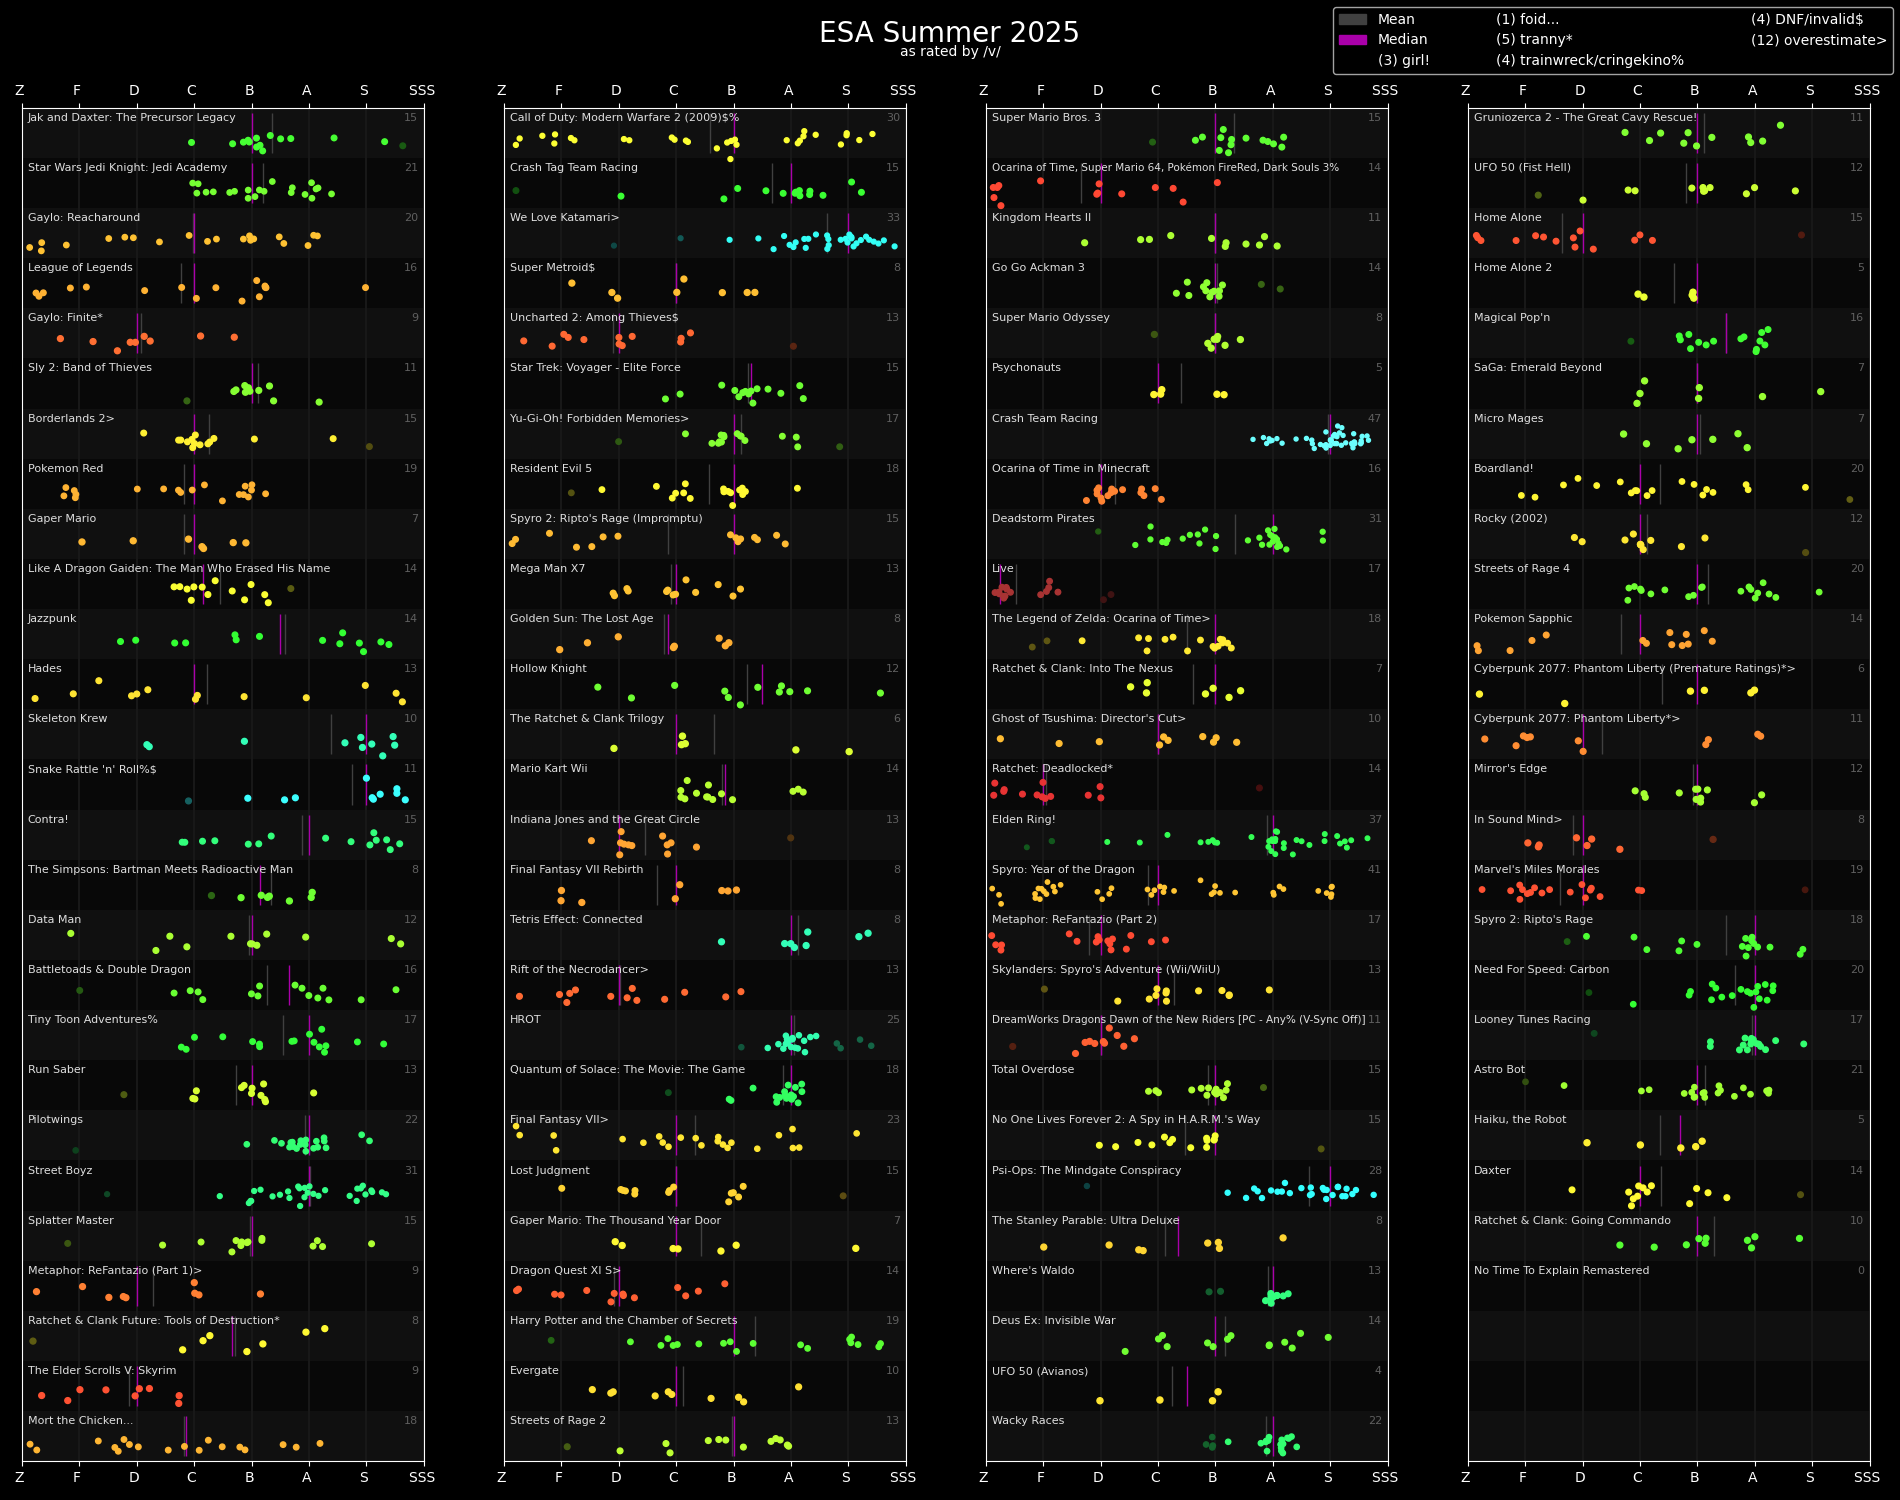Click the 'League of Legends' row label
This screenshot has width=1900, height=1500.
coord(80,268)
